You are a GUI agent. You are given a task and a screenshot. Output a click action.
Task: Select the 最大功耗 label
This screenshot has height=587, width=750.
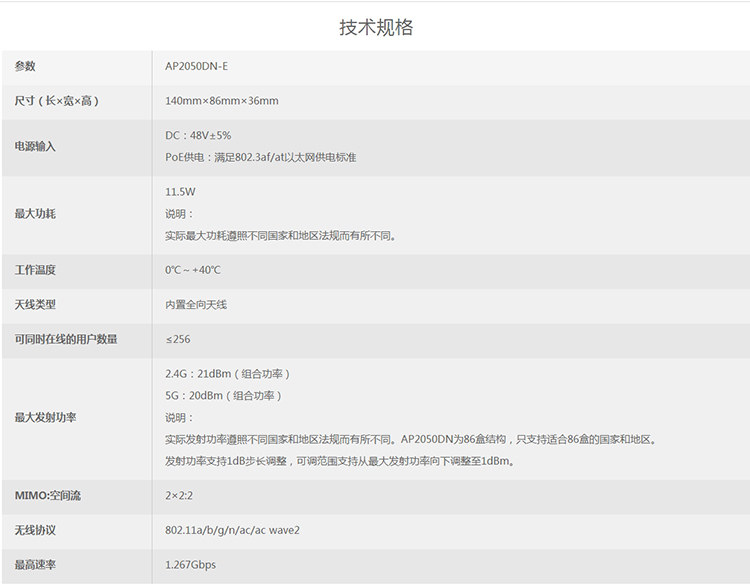coord(35,214)
